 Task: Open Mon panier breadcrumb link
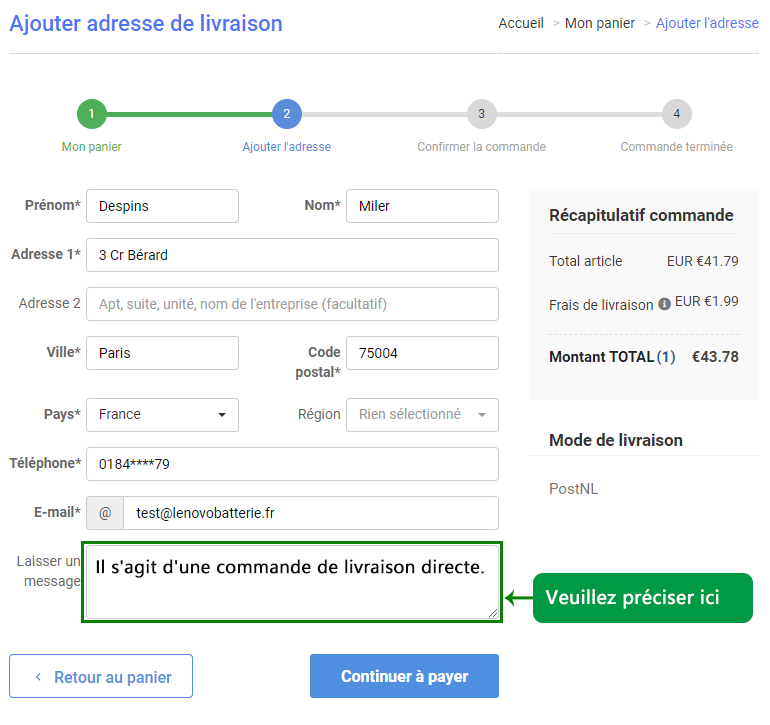pyautogui.click(x=600, y=23)
